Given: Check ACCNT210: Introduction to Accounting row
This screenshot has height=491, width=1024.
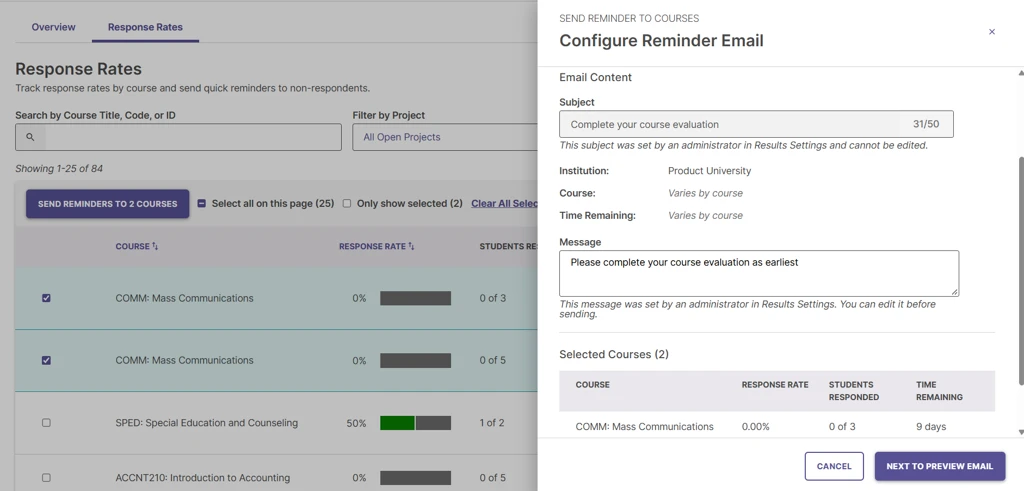Looking at the screenshot, I should pyautogui.click(x=46, y=477).
